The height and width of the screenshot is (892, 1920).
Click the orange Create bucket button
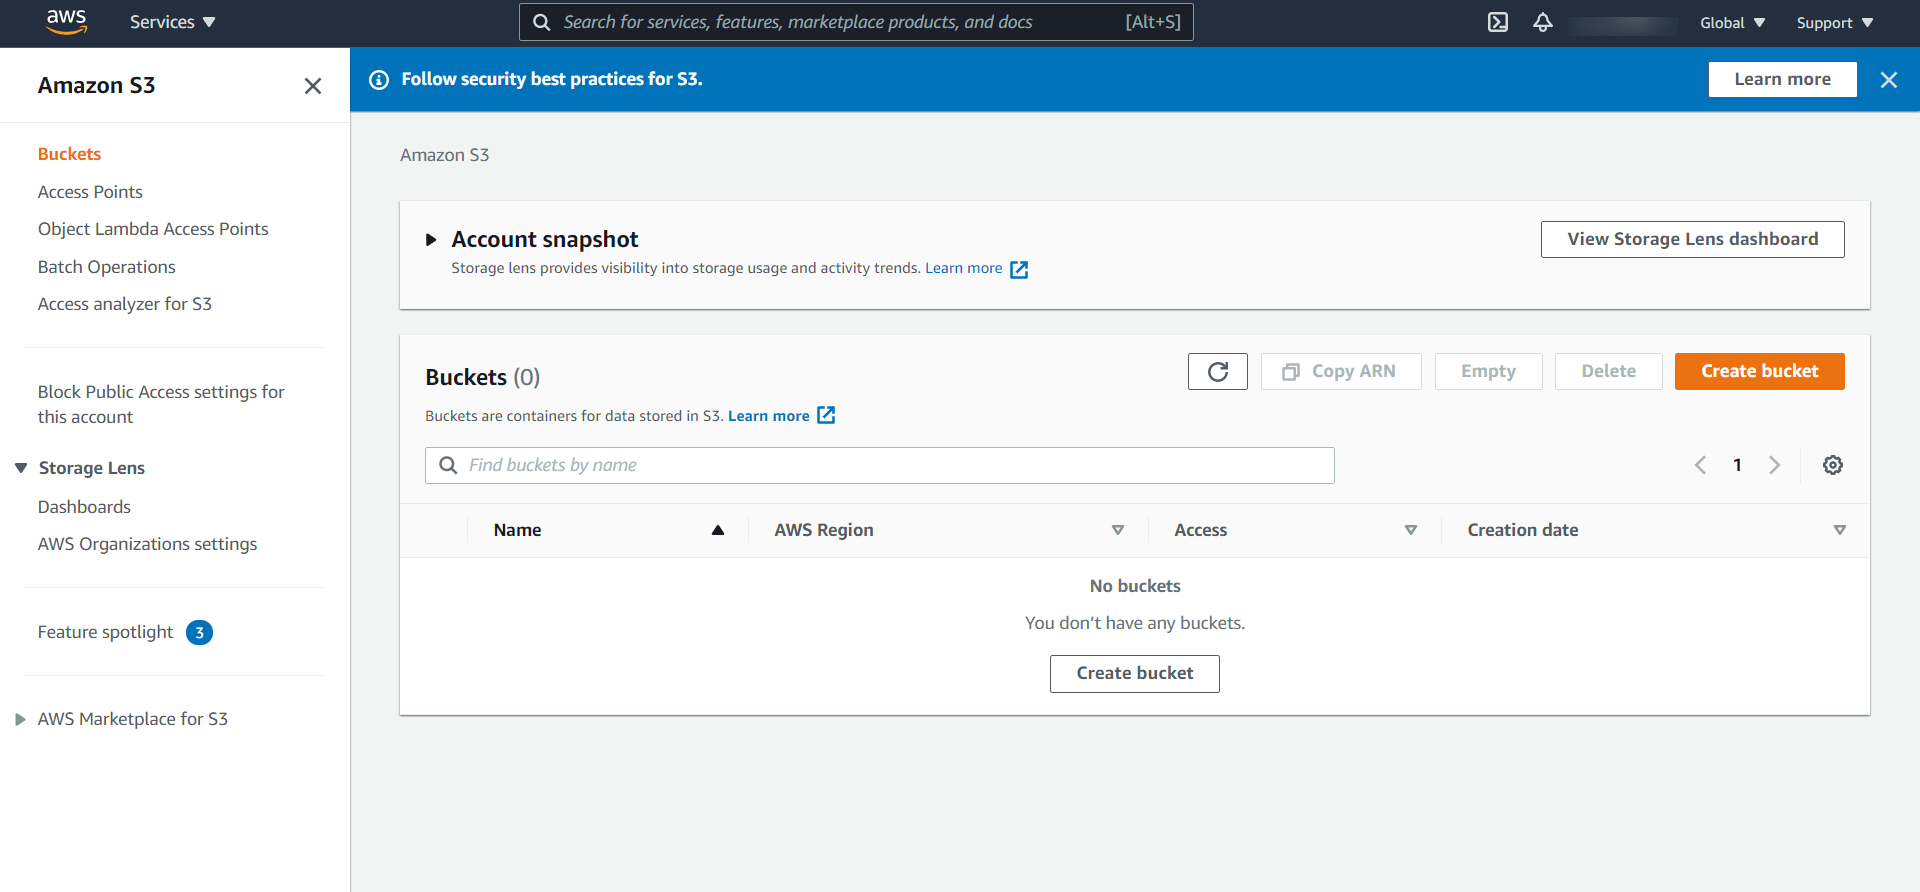pyautogui.click(x=1759, y=371)
